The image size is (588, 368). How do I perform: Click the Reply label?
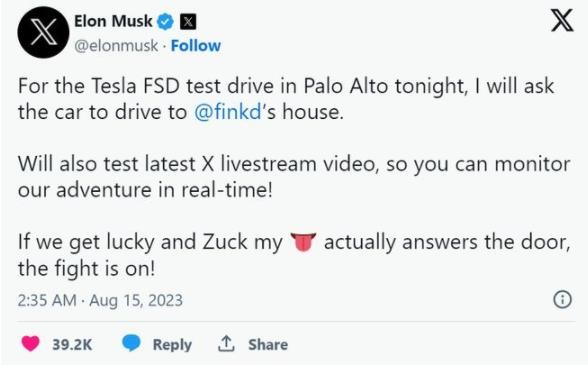[172, 344]
